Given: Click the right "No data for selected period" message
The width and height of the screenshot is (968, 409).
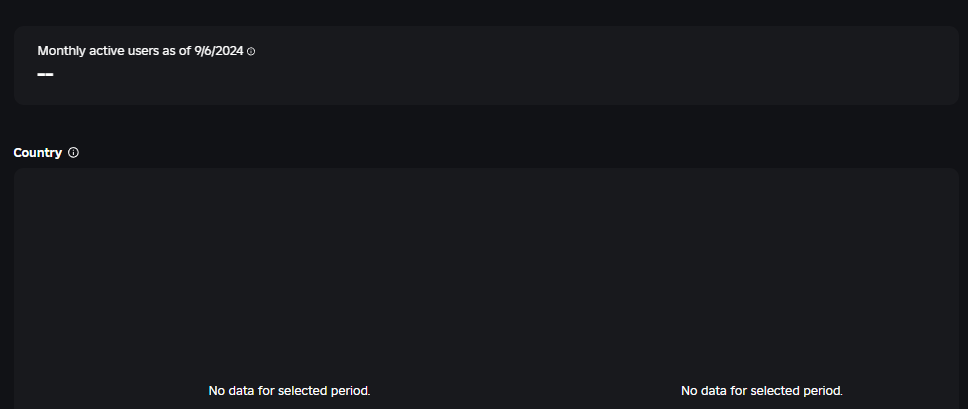Looking at the screenshot, I should (761, 390).
